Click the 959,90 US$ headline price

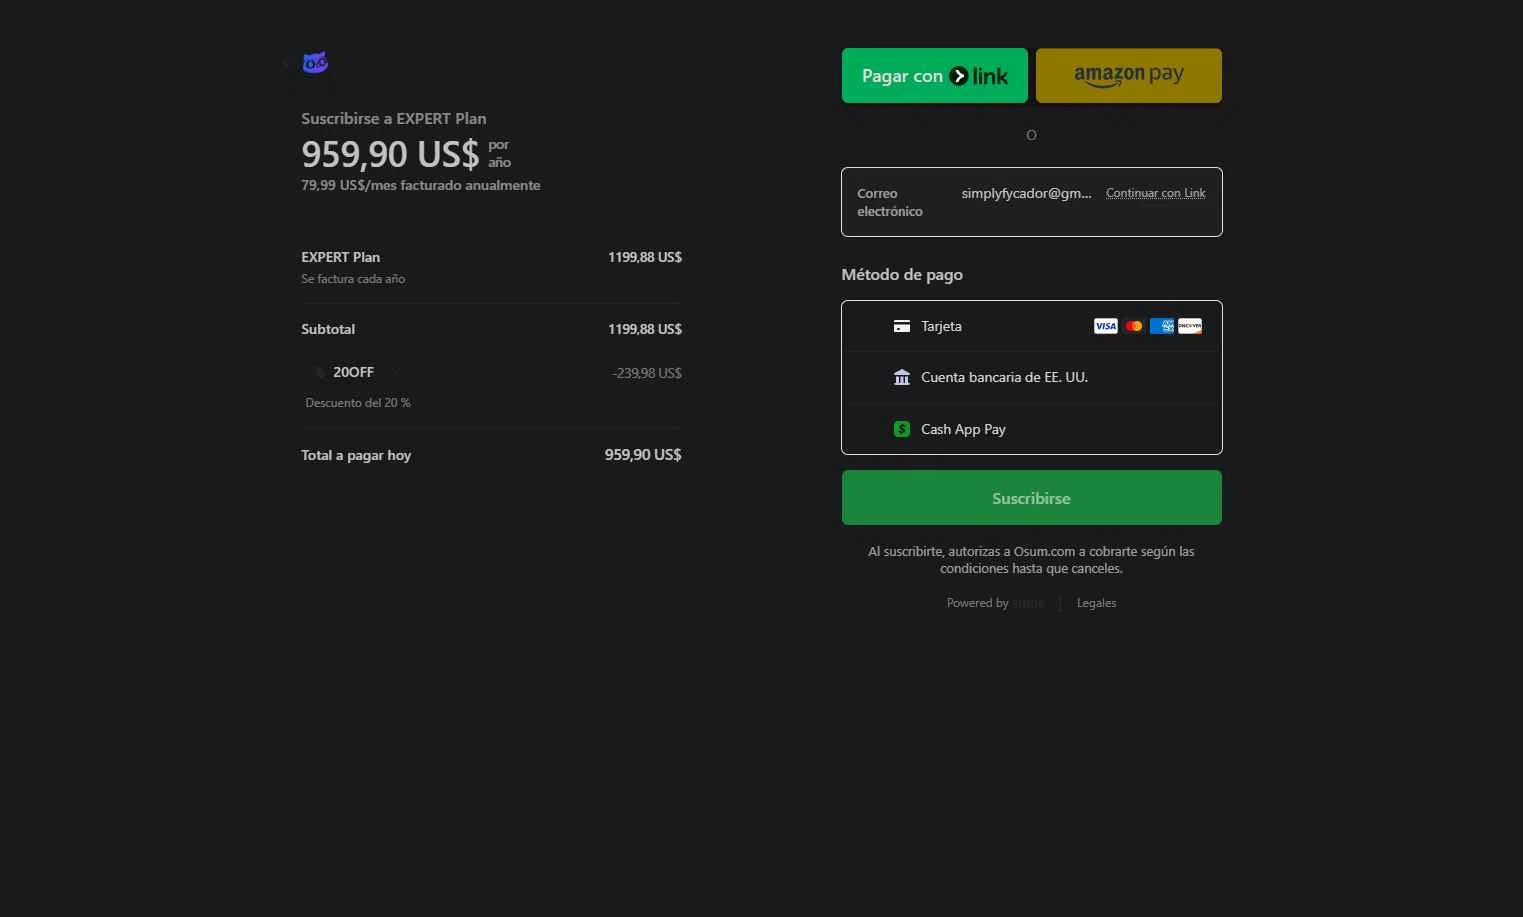[x=390, y=154]
